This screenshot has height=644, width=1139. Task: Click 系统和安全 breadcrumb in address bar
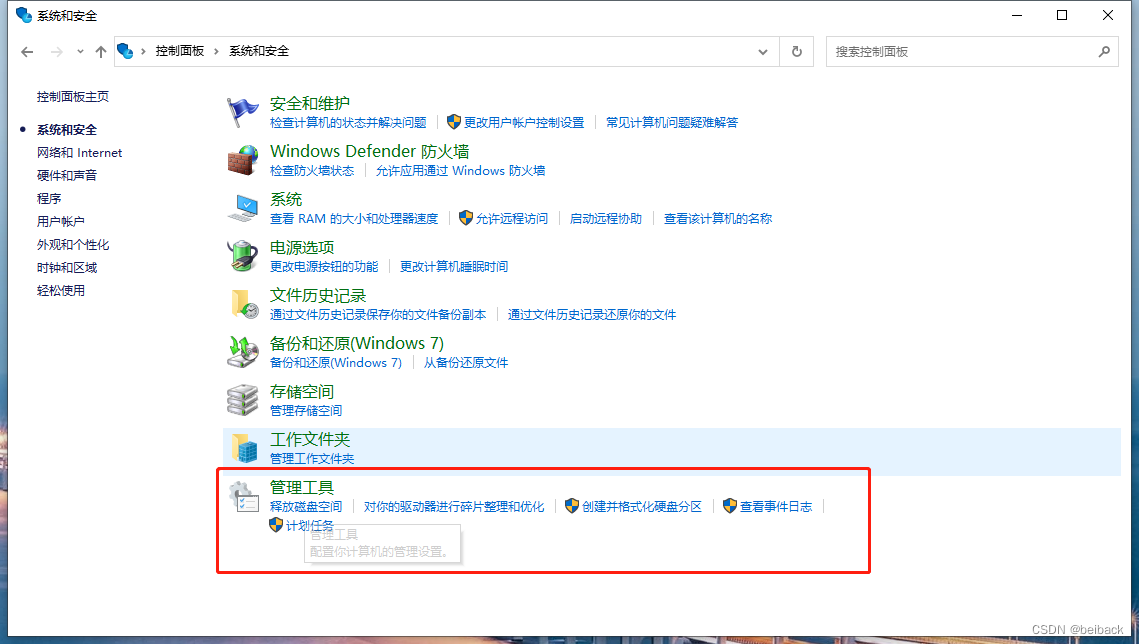tap(259, 51)
